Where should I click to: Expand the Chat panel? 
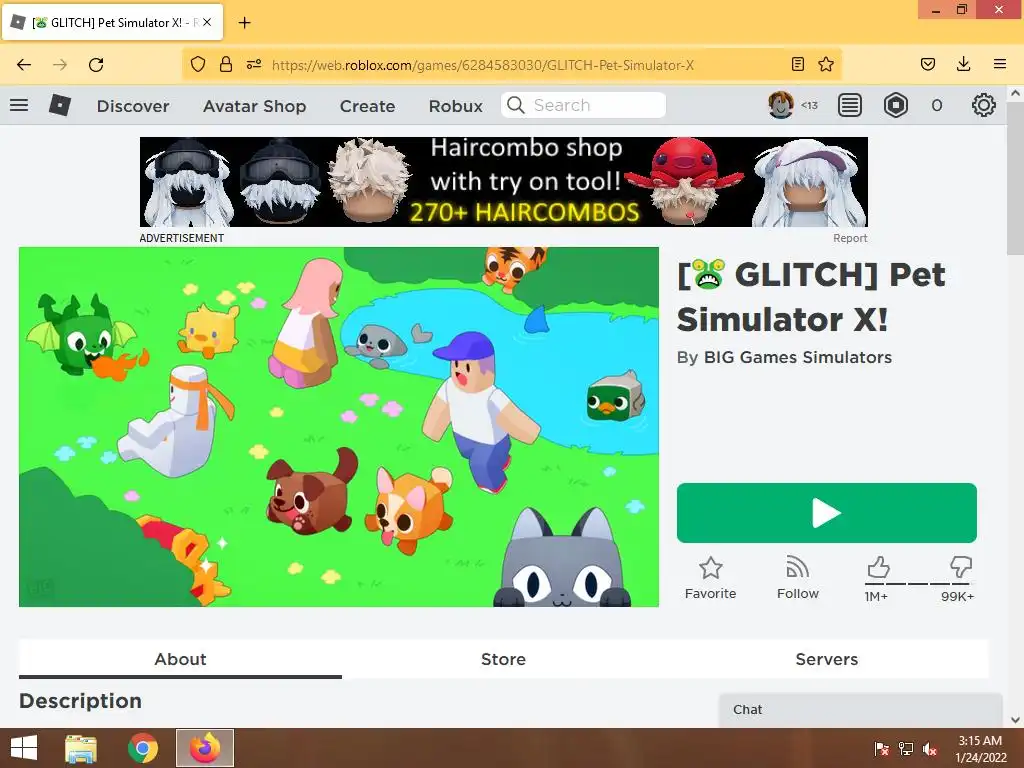tap(861, 710)
